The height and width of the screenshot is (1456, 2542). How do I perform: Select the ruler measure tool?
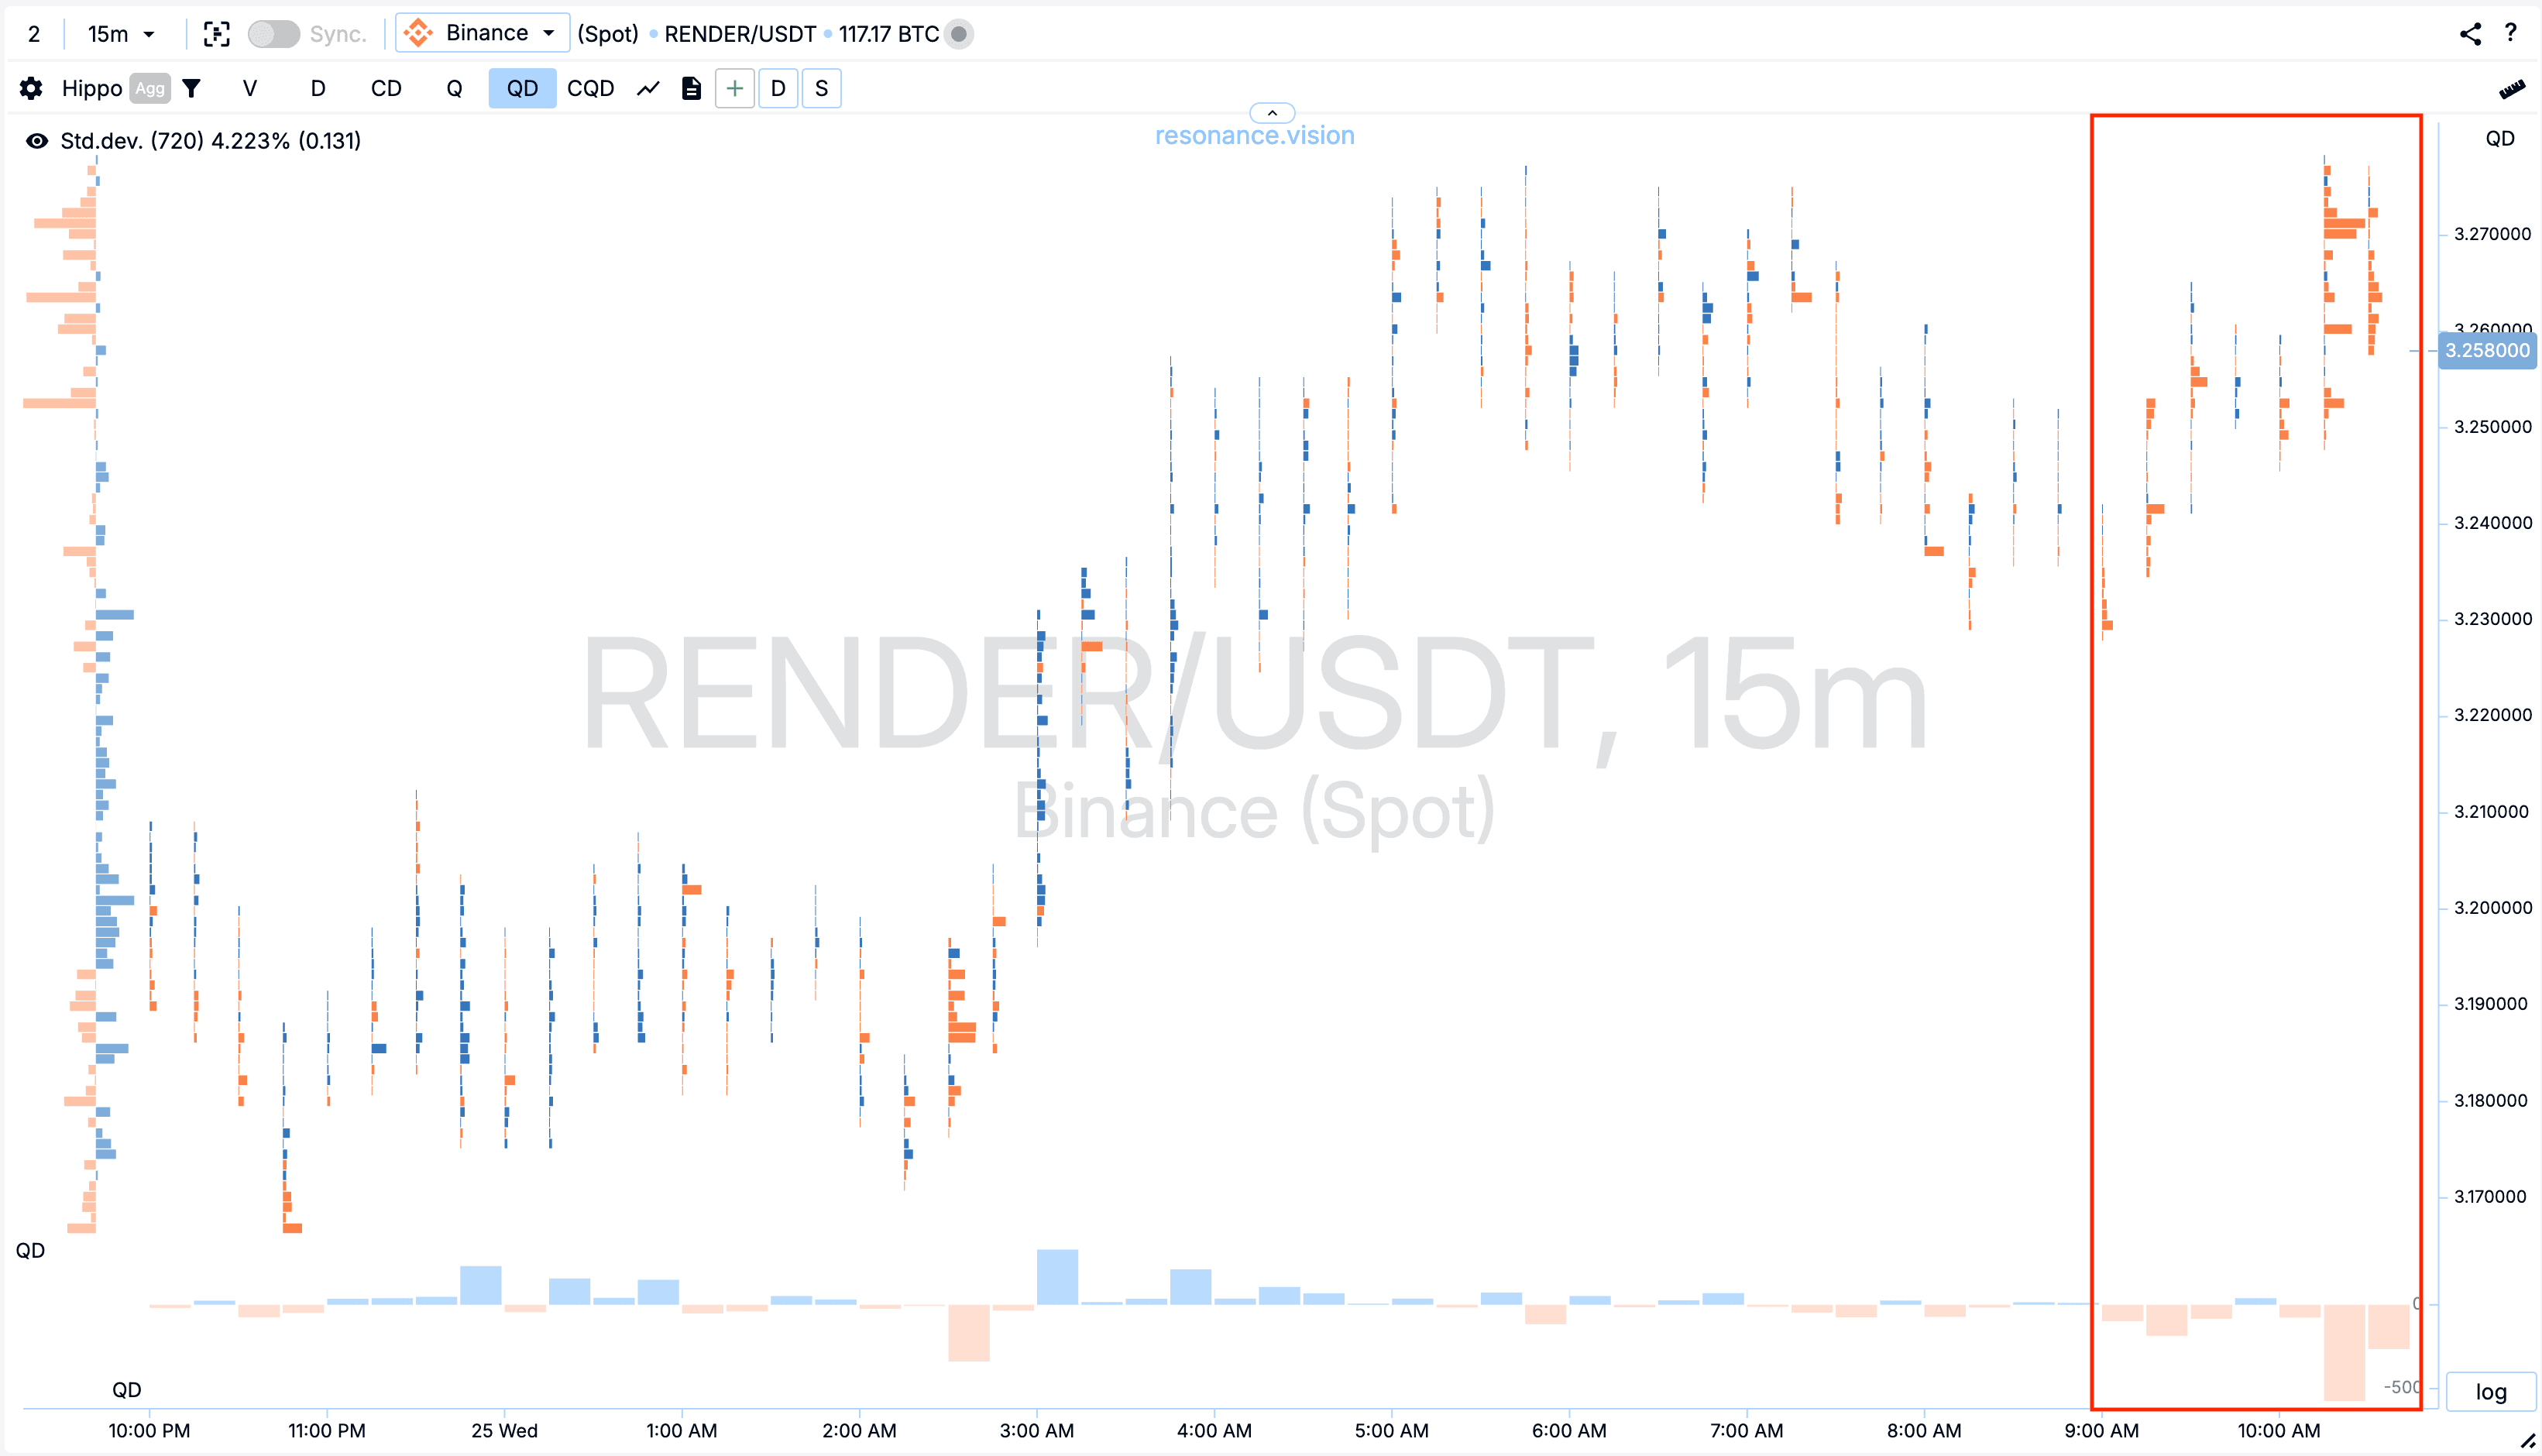click(x=2511, y=90)
